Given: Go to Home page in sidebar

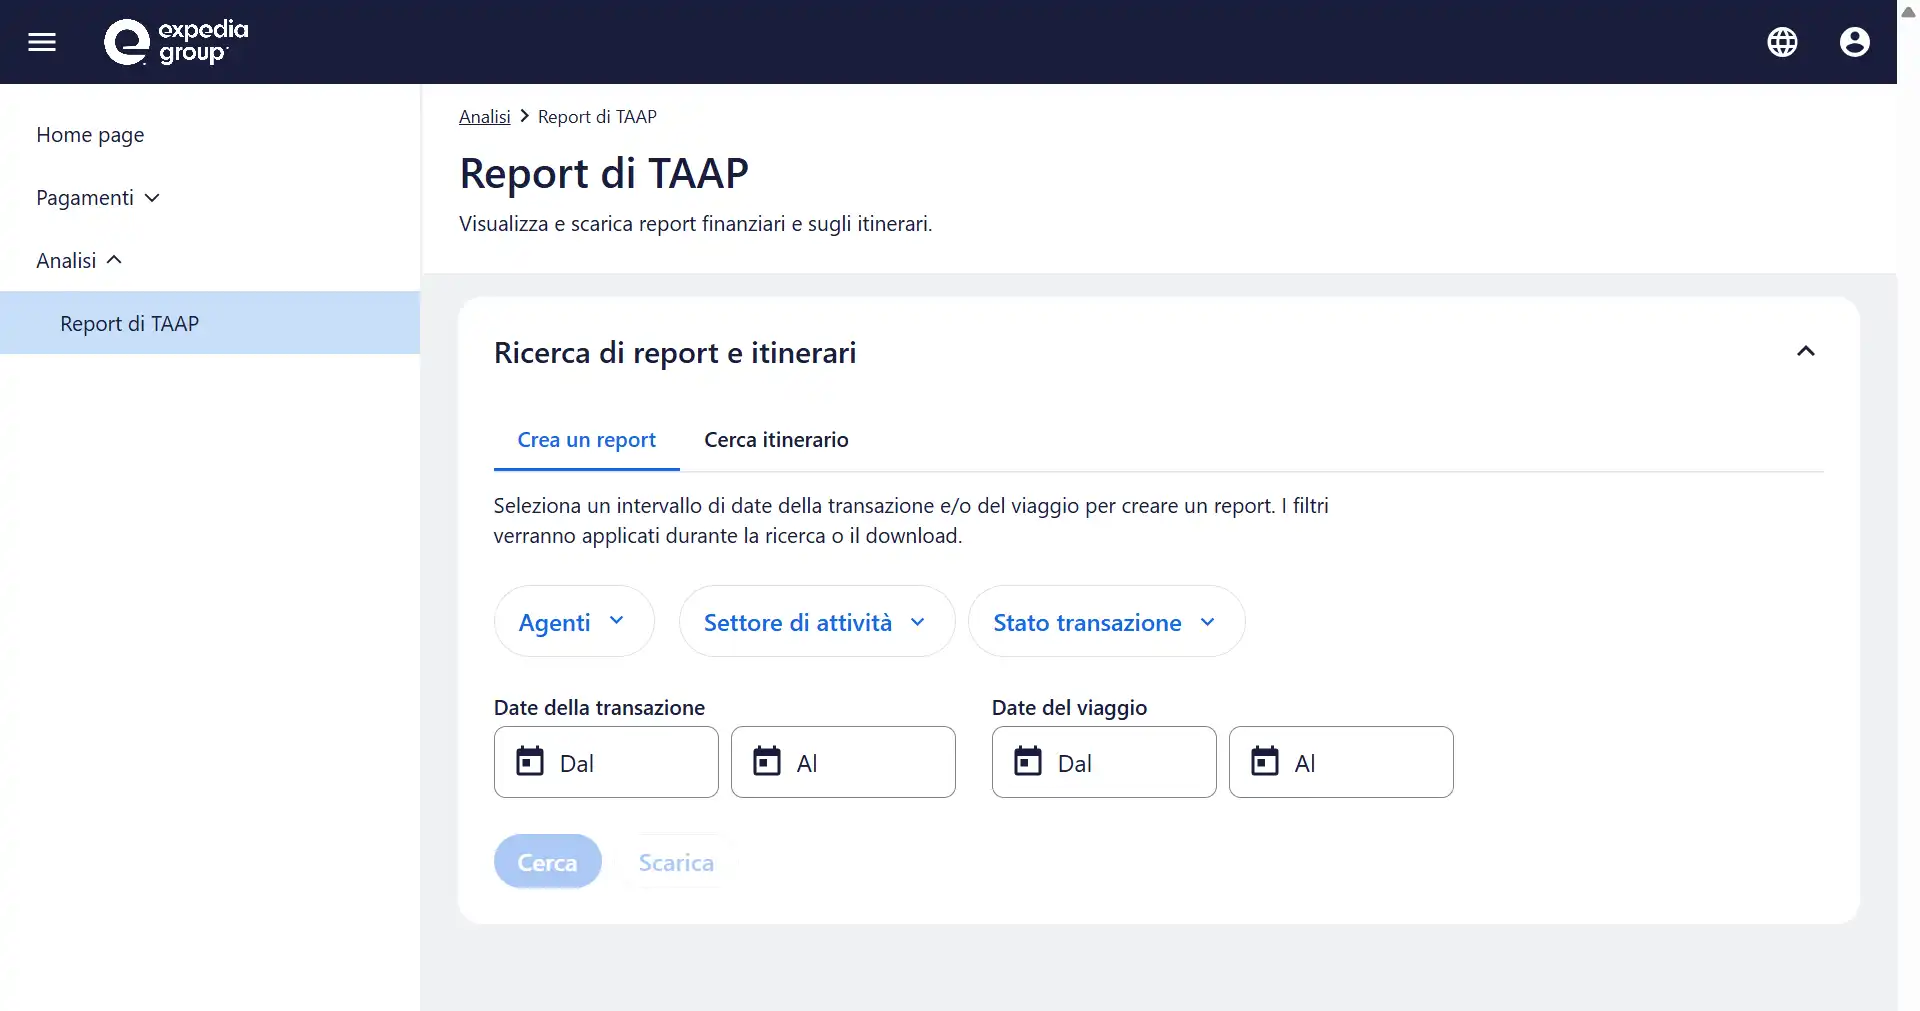Looking at the screenshot, I should [x=90, y=135].
